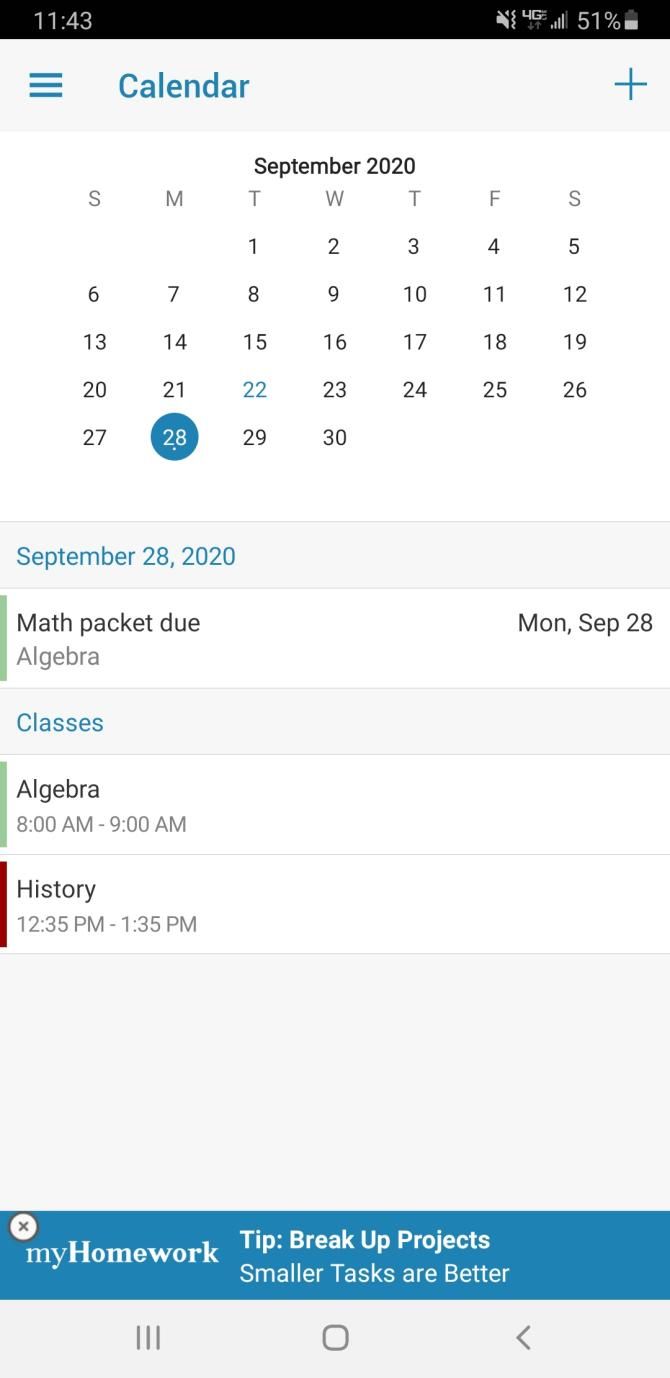Screen dimensions: 670x1378
Task: Open the Algebra class entry
Action: click(x=335, y=804)
